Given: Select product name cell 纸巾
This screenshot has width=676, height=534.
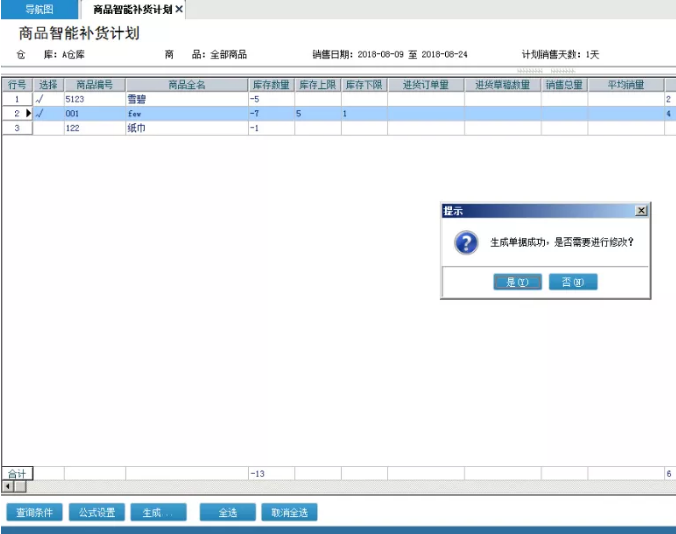Looking at the screenshot, I should pos(187,128).
